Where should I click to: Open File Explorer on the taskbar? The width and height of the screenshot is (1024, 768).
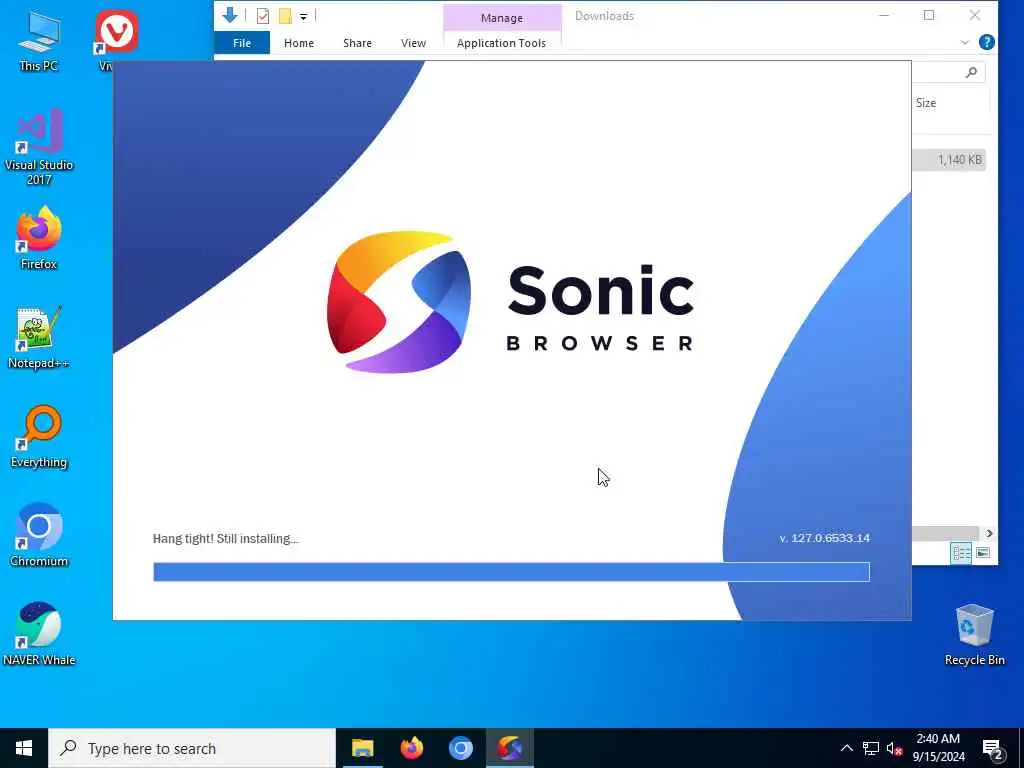(x=362, y=748)
